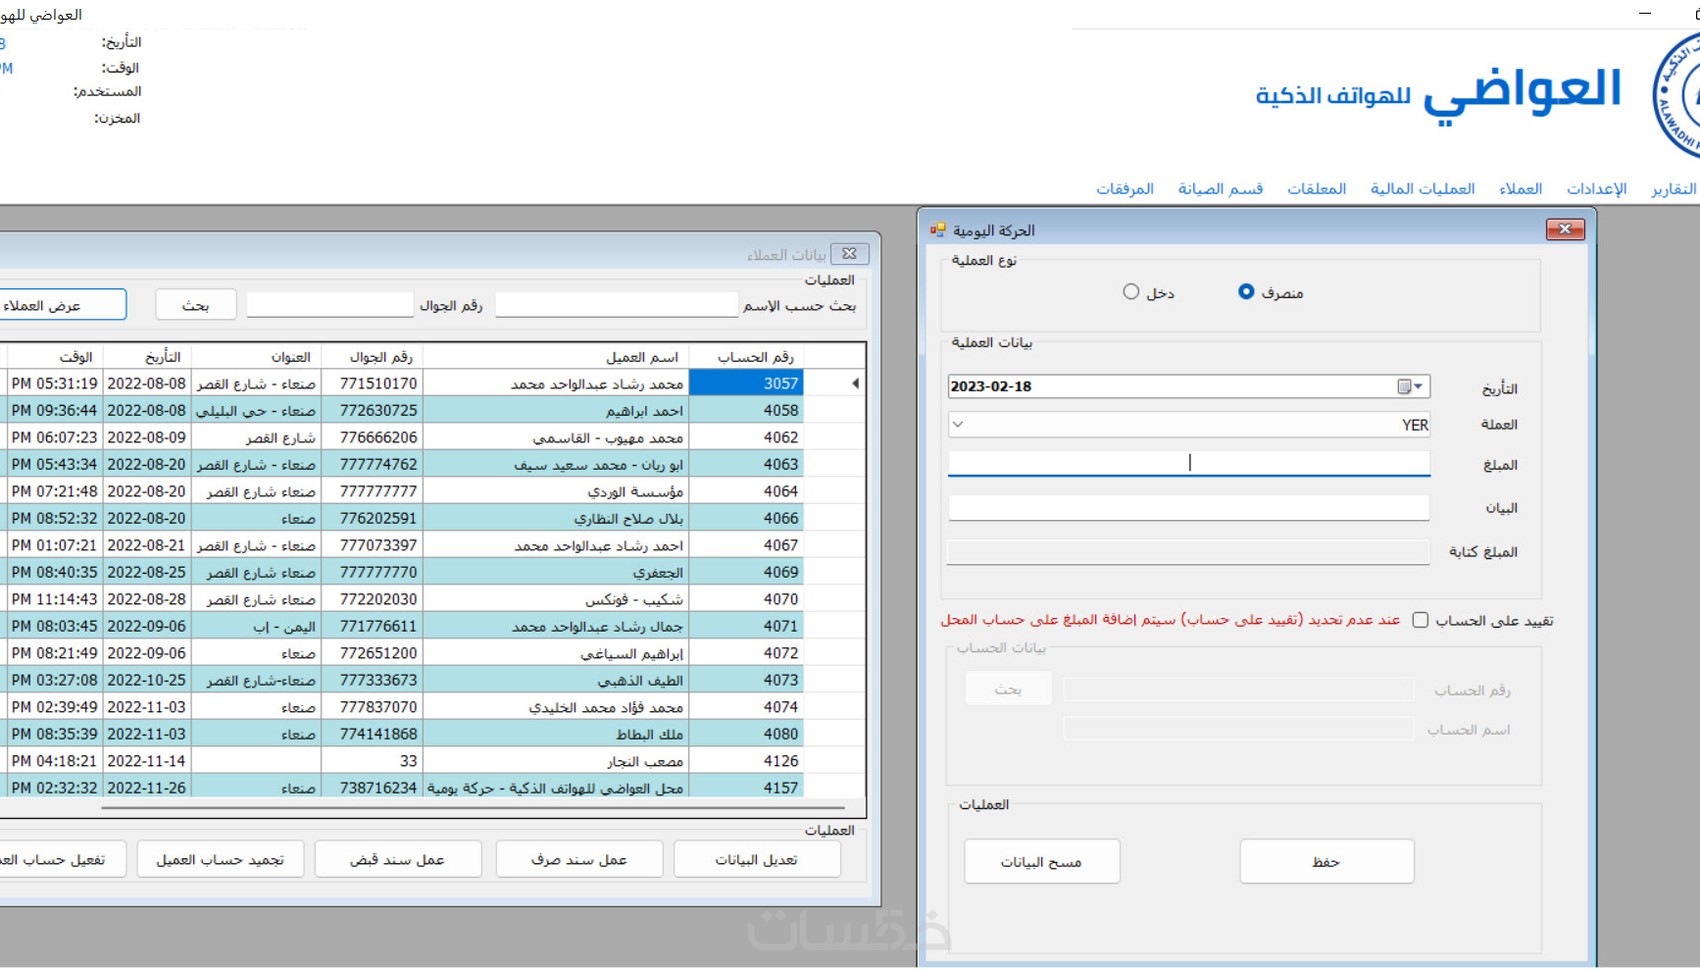The image size is (1700, 970).
Task: Sort by رقم الحساب column header
Action: coord(746,357)
